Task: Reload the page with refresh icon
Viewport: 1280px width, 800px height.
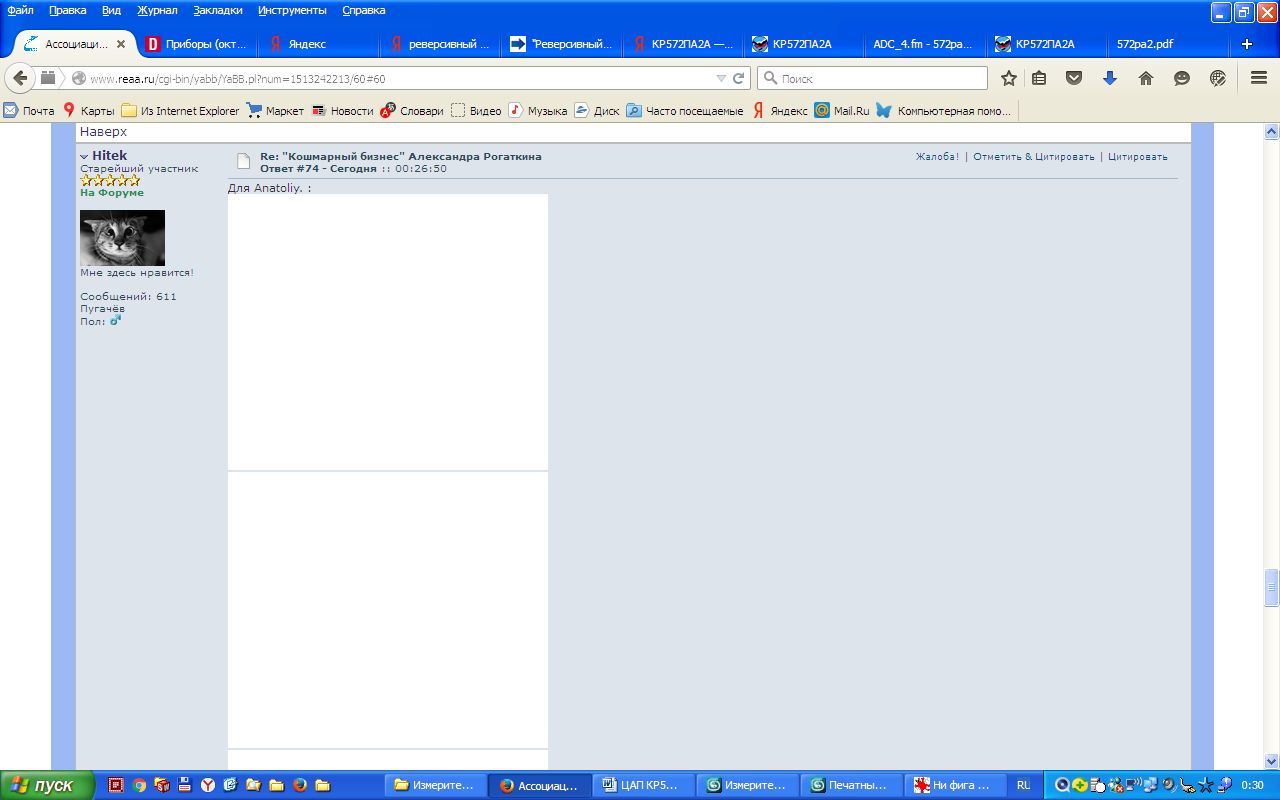Action: pos(739,78)
